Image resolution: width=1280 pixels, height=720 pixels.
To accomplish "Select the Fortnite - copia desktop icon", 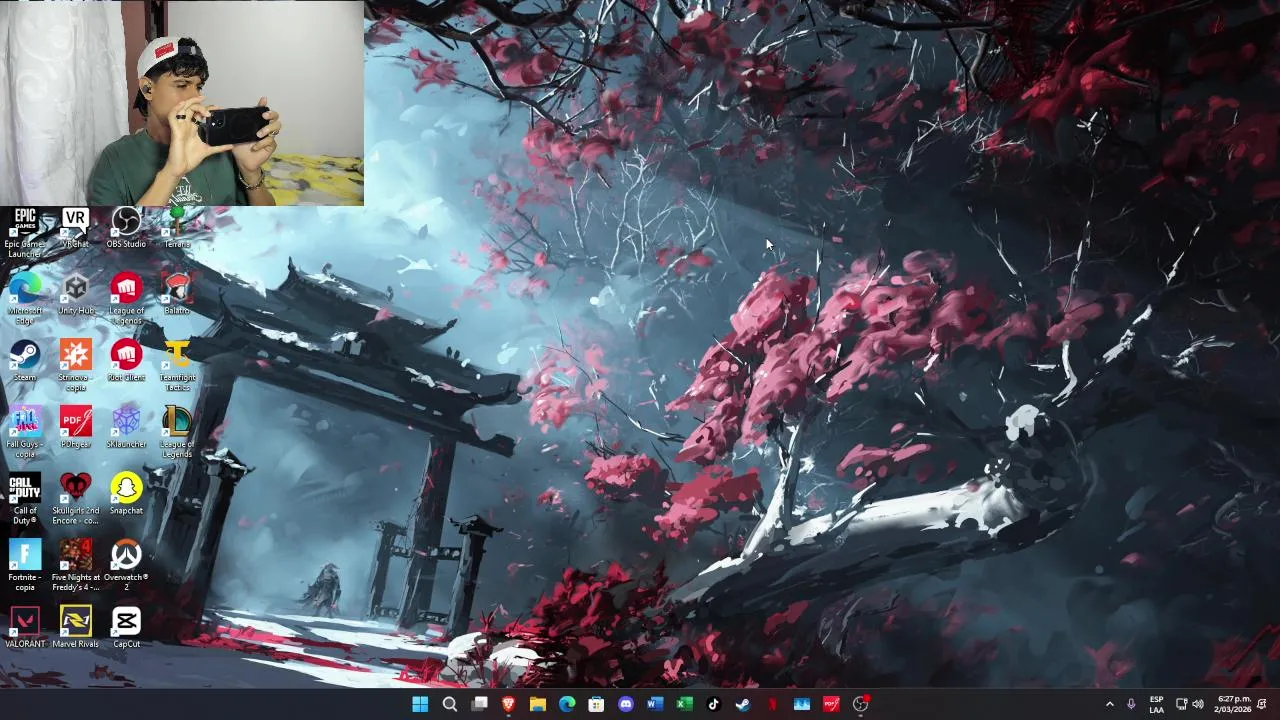I will coord(24,566).
